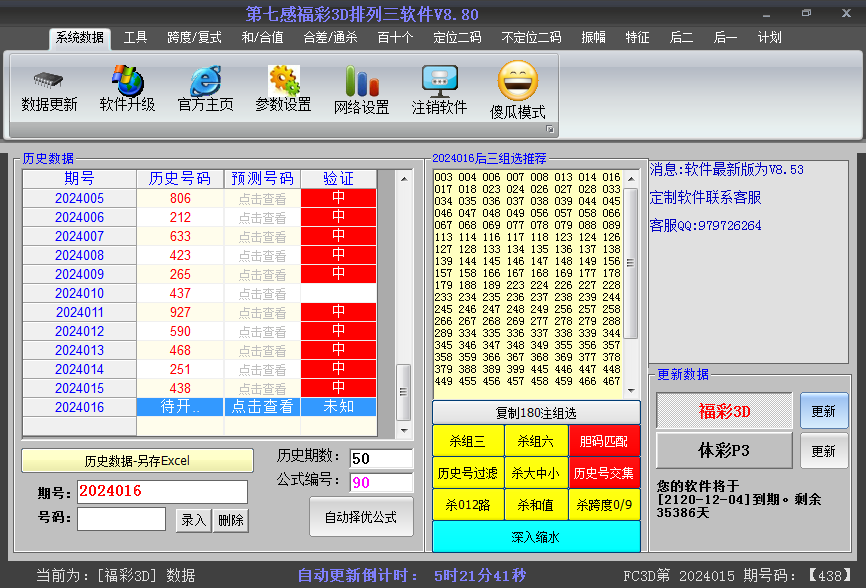This screenshot has height=588, width=866.
Task: Click 注销软件 monitor icon
Action: pos(440,81)
